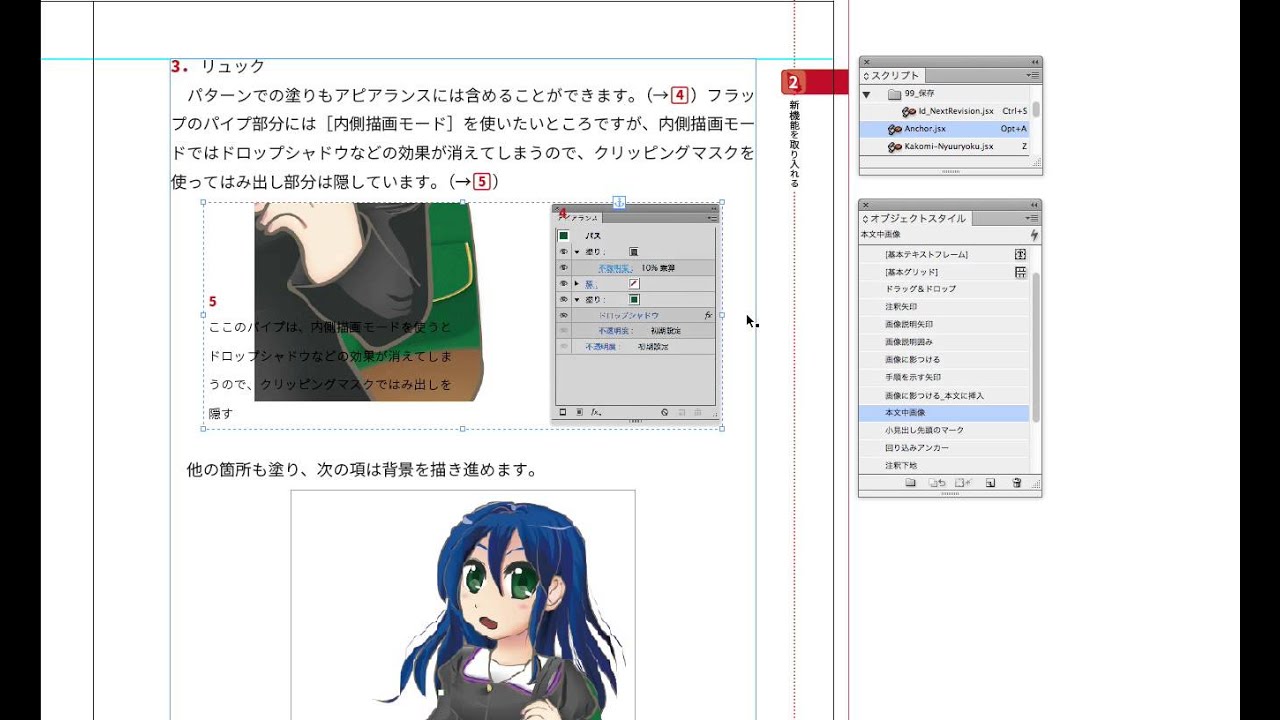This screenshot has height=720, width=1280.
Task: Select the blue-haired character illustration
Action: point(463,605)
